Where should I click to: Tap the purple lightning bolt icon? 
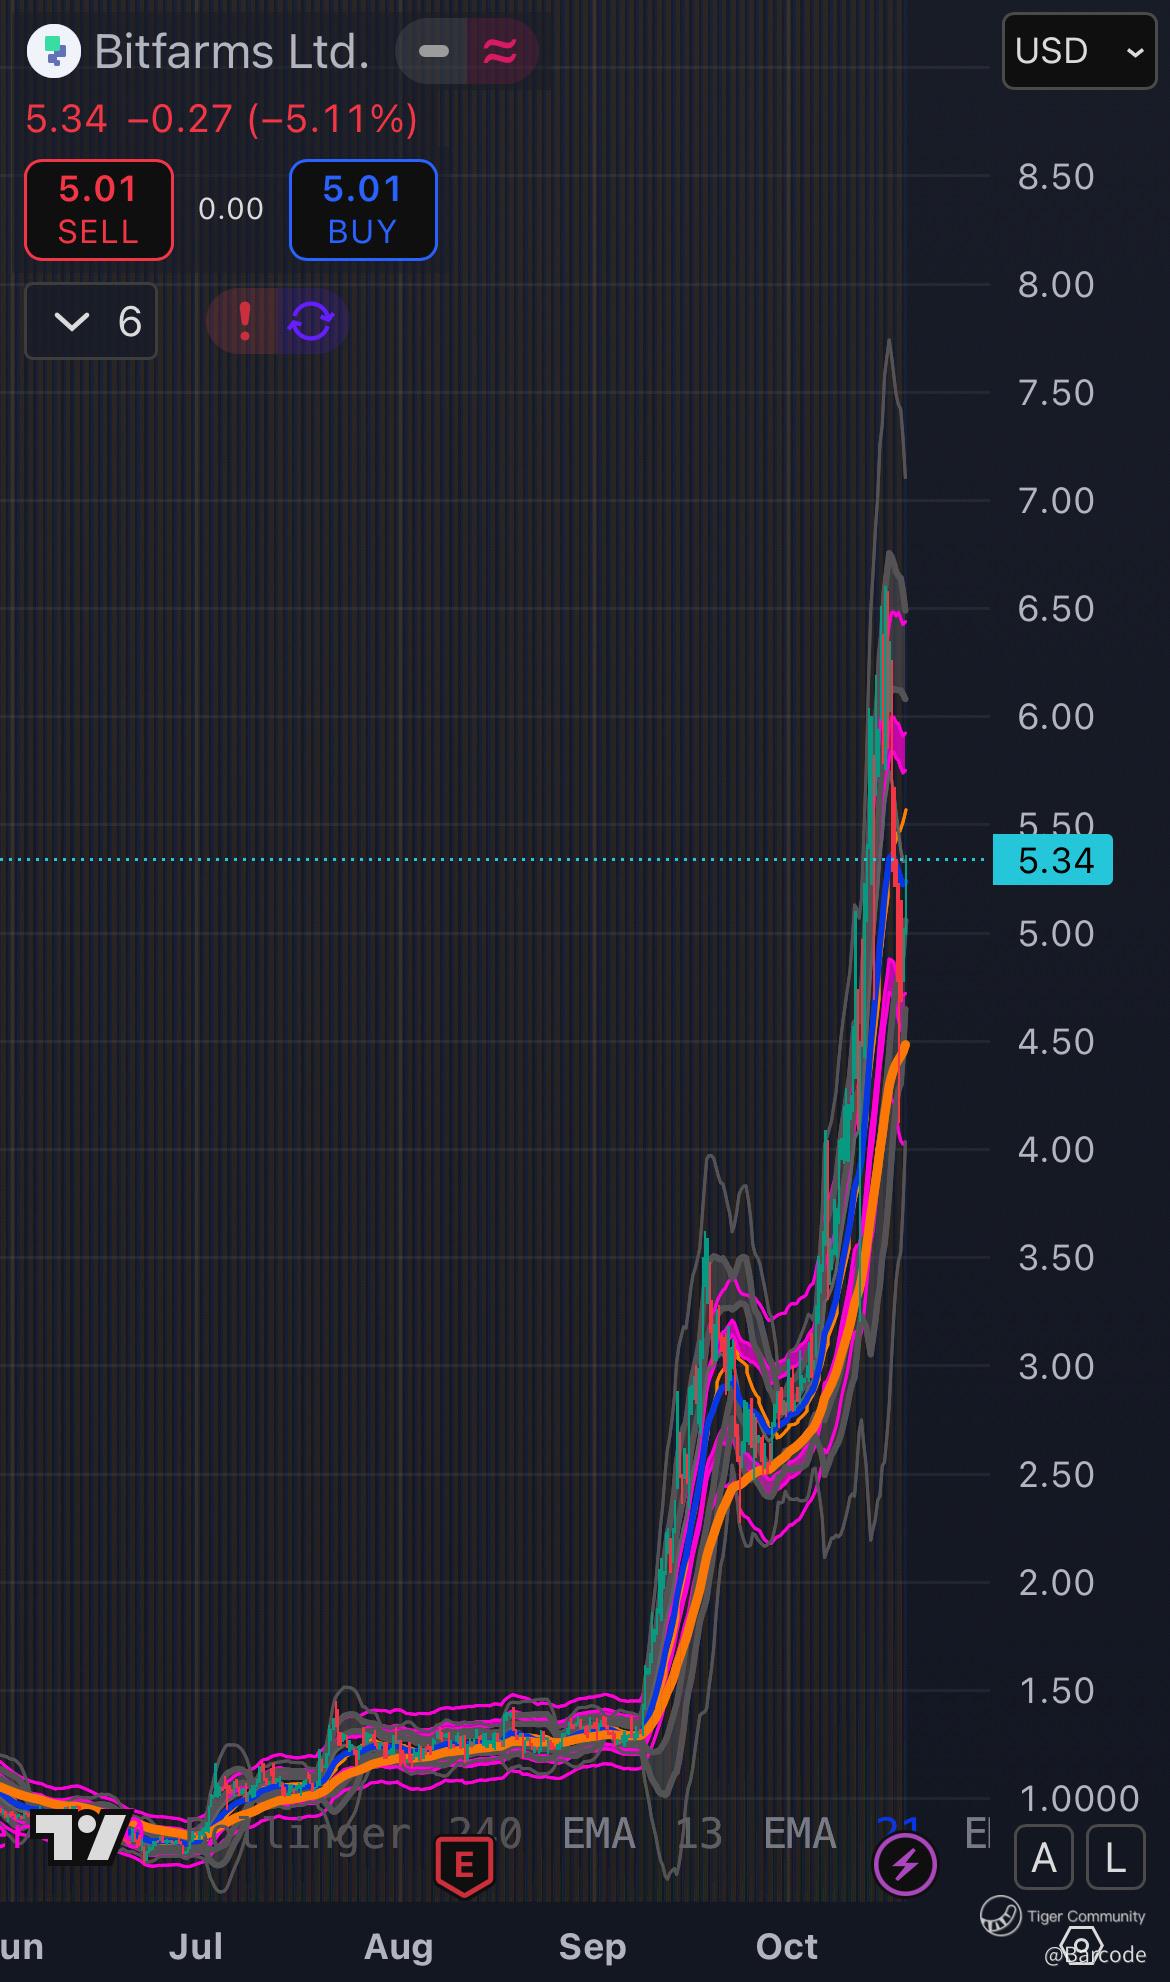pyautogui.click(x=905, y=1864)
